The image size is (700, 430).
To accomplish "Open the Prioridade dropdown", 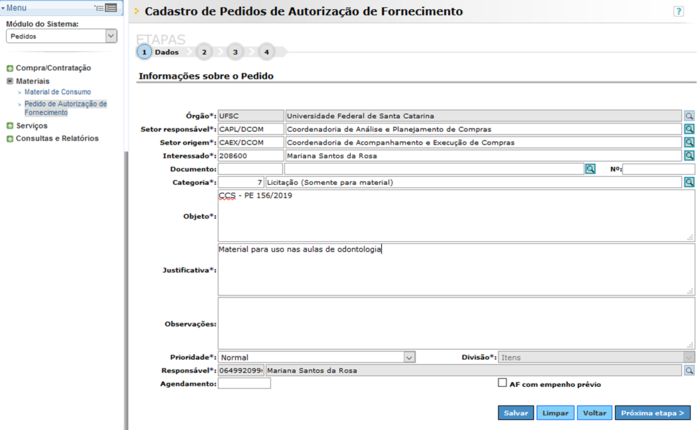I will [x=316, y=357].
